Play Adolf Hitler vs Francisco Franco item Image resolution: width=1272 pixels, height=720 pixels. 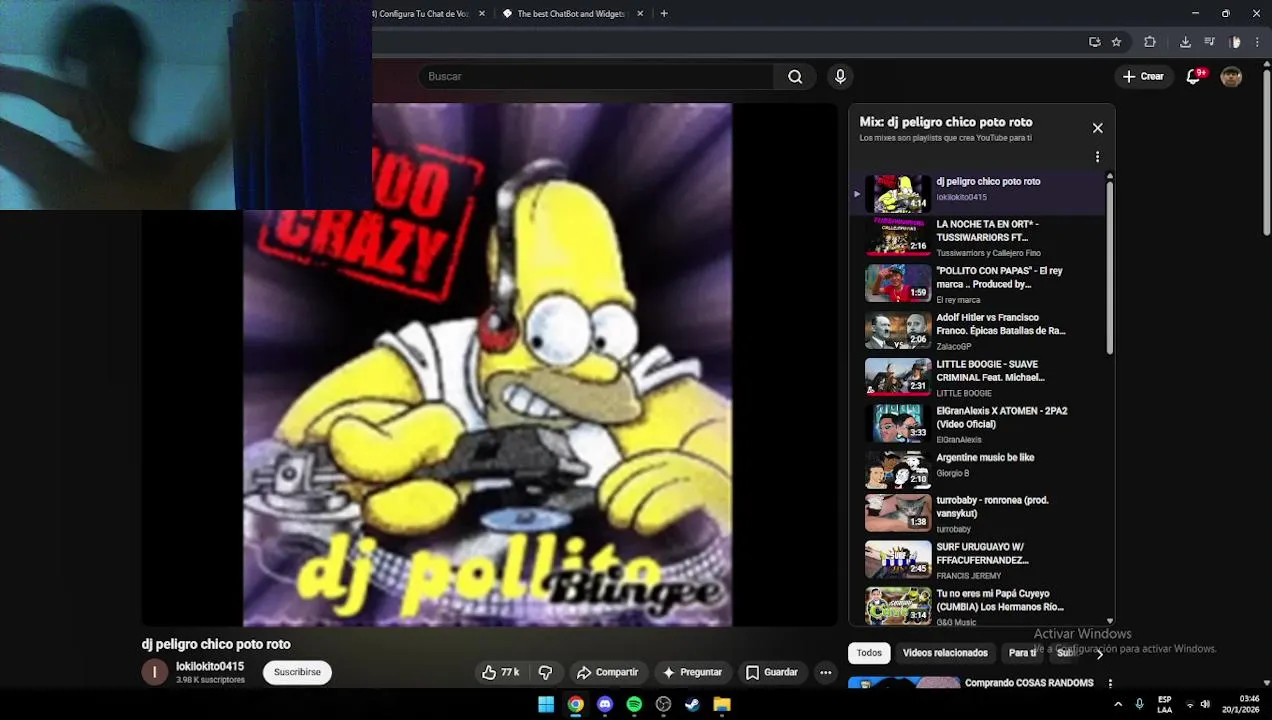click(978, 331)
